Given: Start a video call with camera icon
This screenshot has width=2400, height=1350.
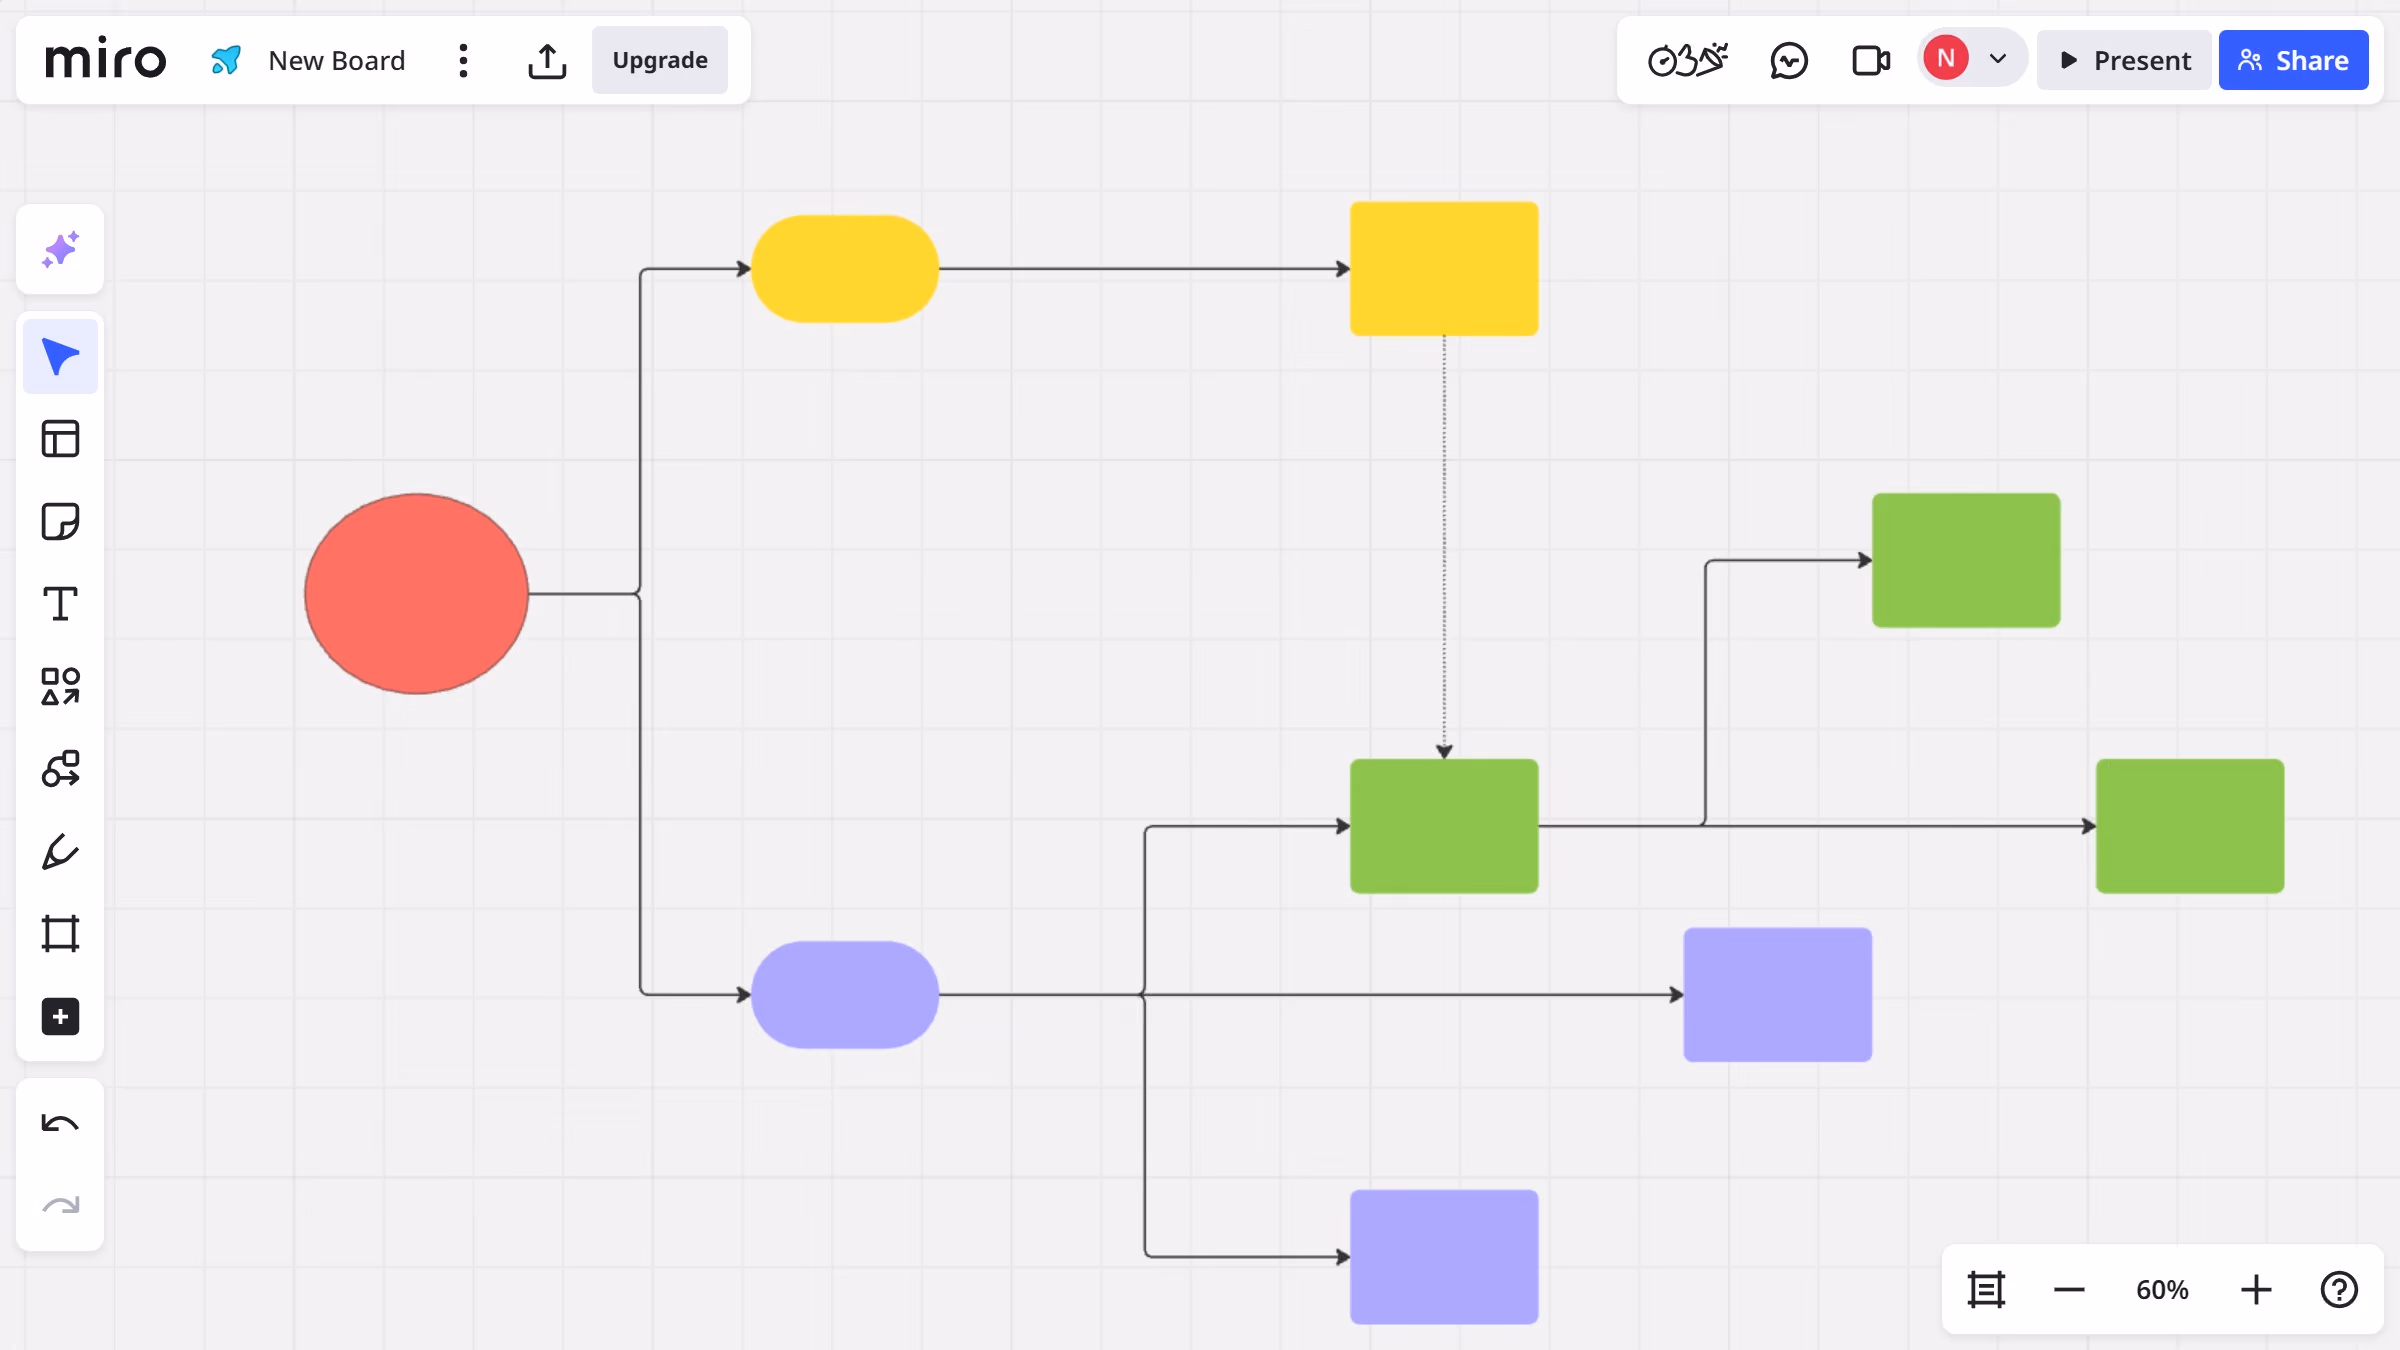Looking at the screenshot, I should click(1871, 60).
